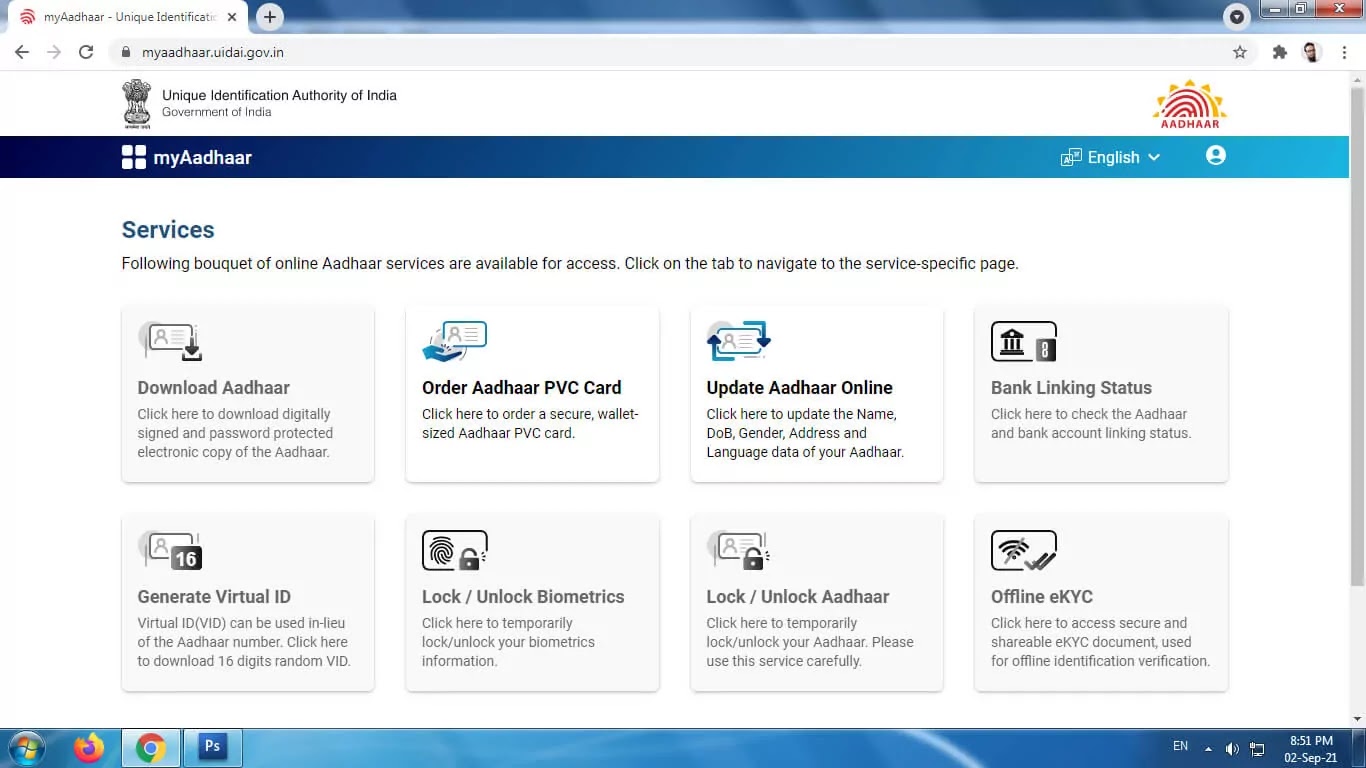Click the myAadhaar grid logo icon

tap(134, 157)
